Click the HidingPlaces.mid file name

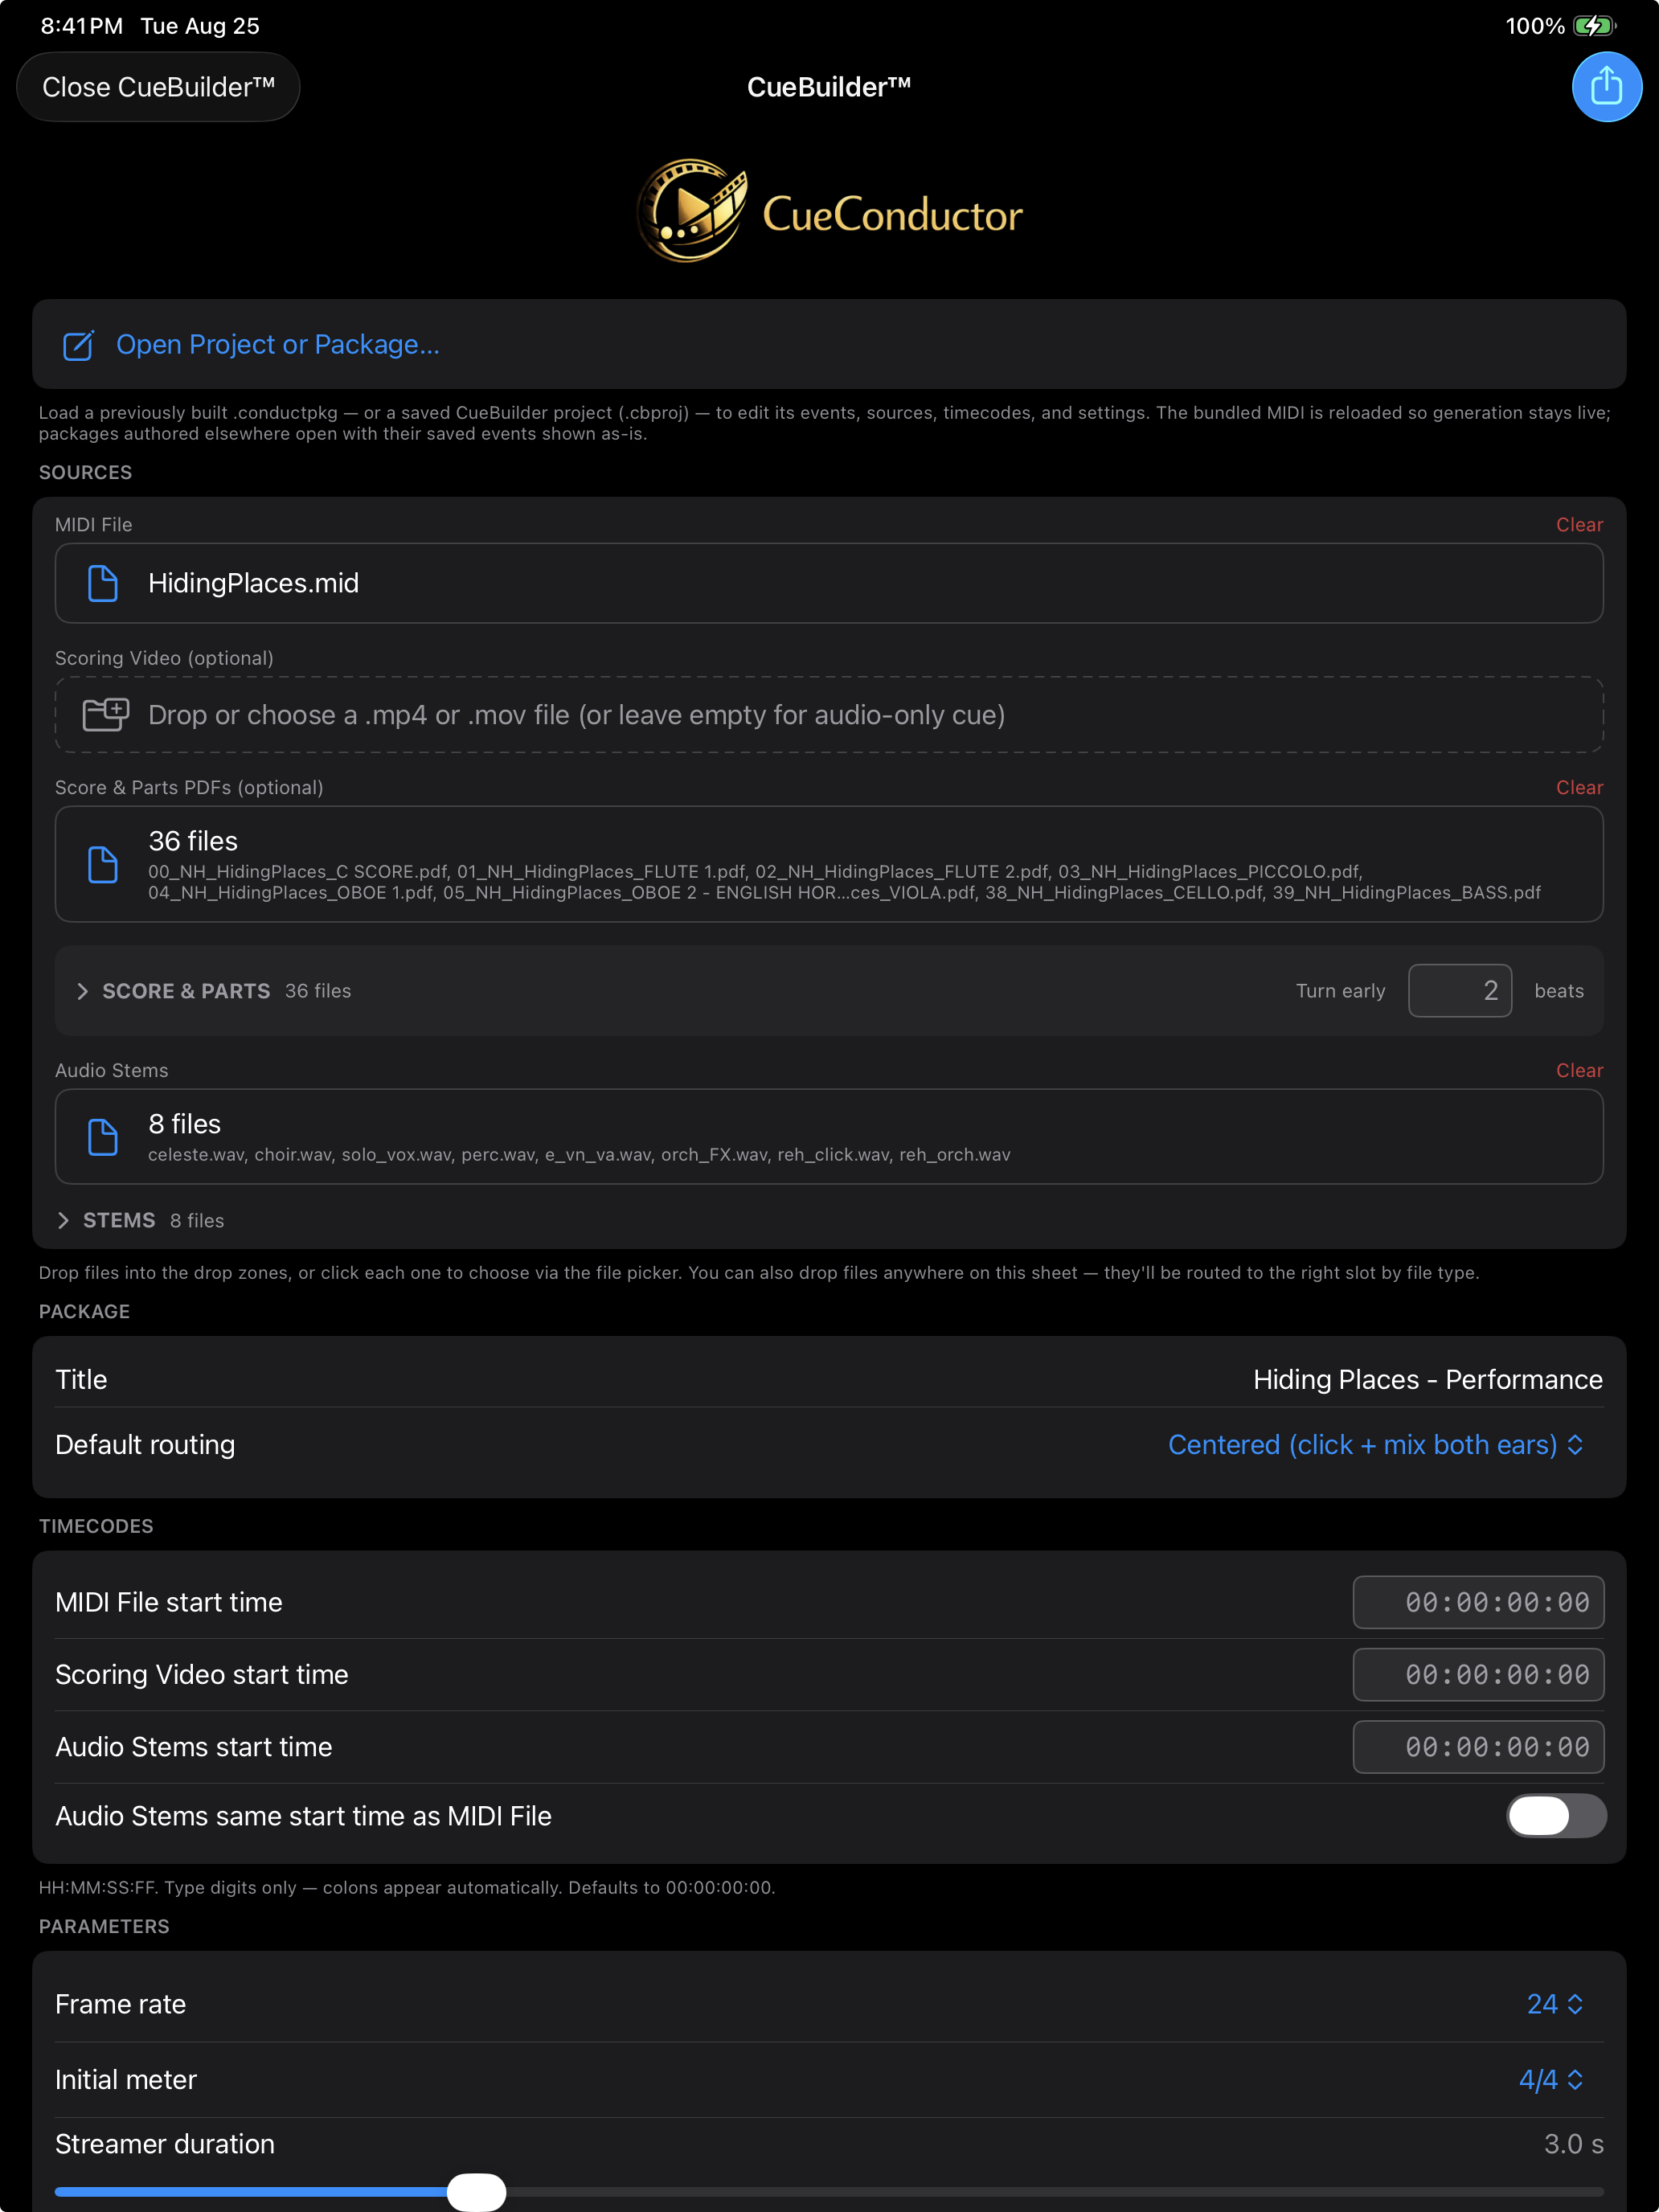tap(253, 583)
